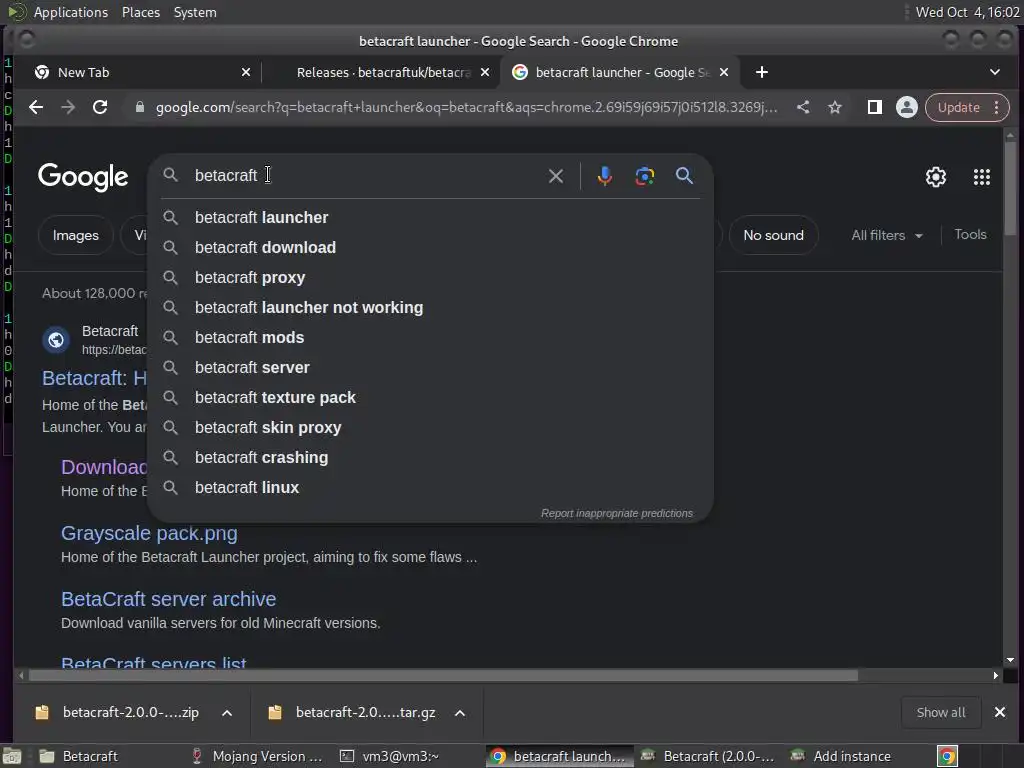
Task: Open the Google apps grid
Action: (x=982, y=177)
